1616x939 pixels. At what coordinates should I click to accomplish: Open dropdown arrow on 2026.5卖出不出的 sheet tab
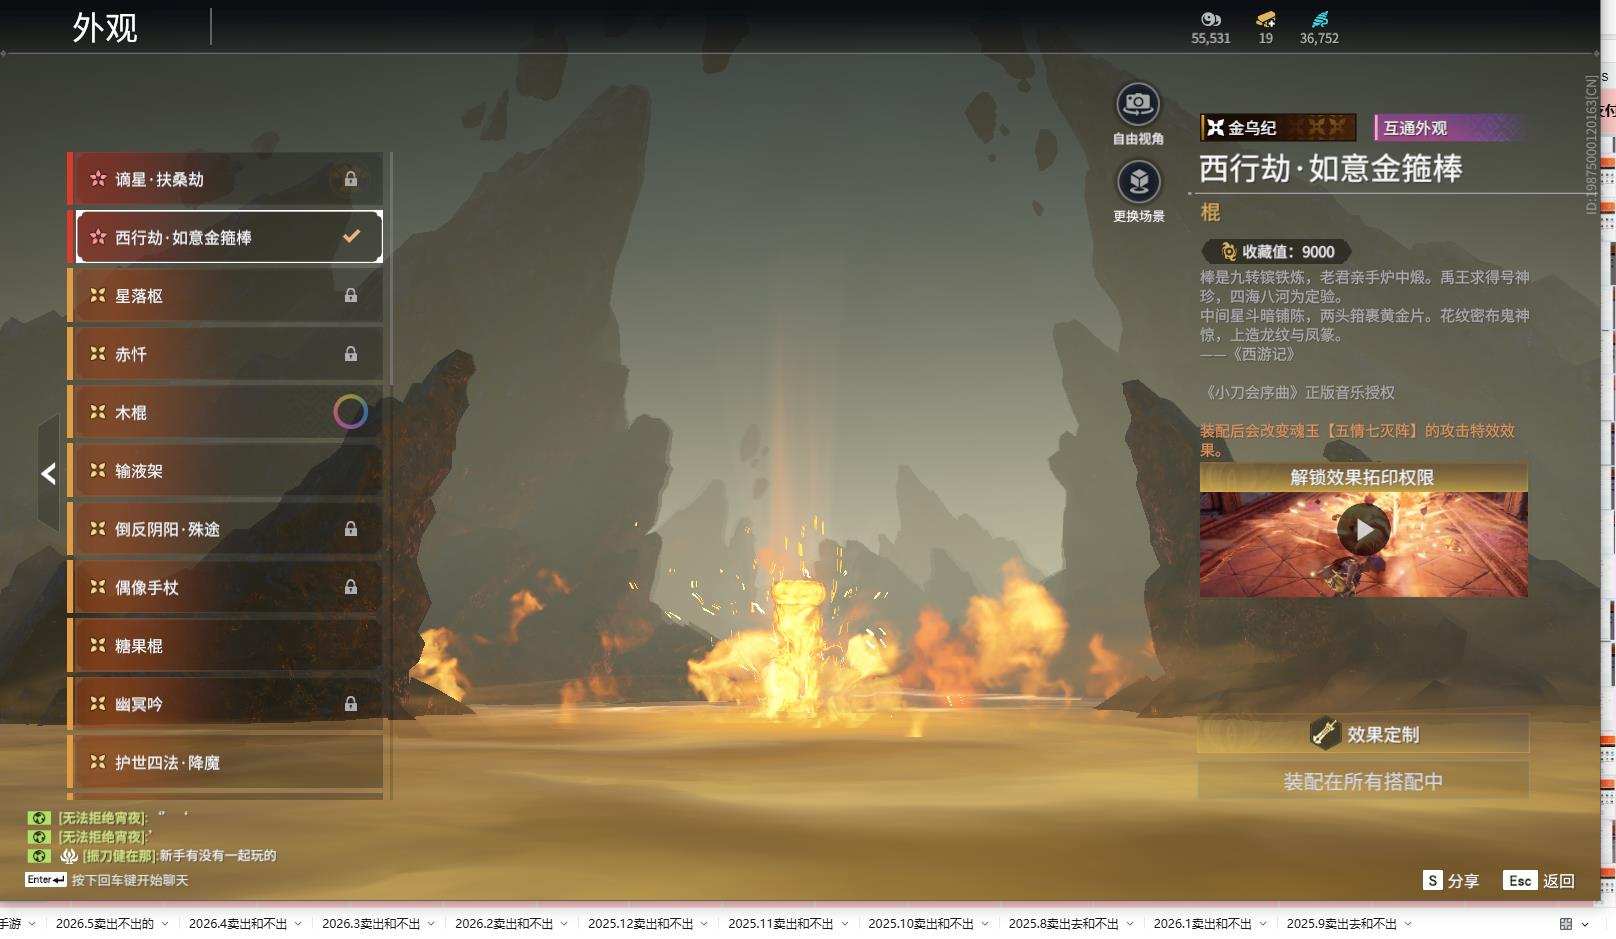coord(165,924)
